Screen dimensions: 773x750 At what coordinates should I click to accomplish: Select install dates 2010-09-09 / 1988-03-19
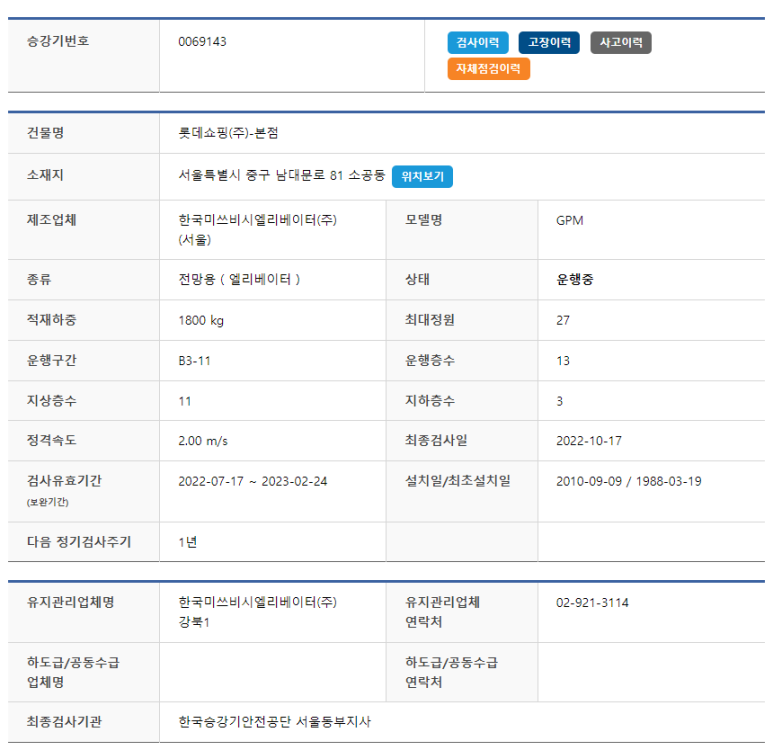[629, 481]
